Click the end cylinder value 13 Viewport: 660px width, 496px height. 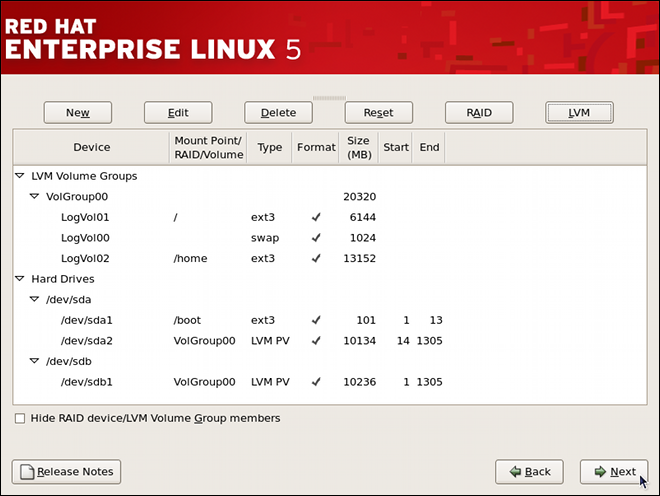[x=436, y=320]
